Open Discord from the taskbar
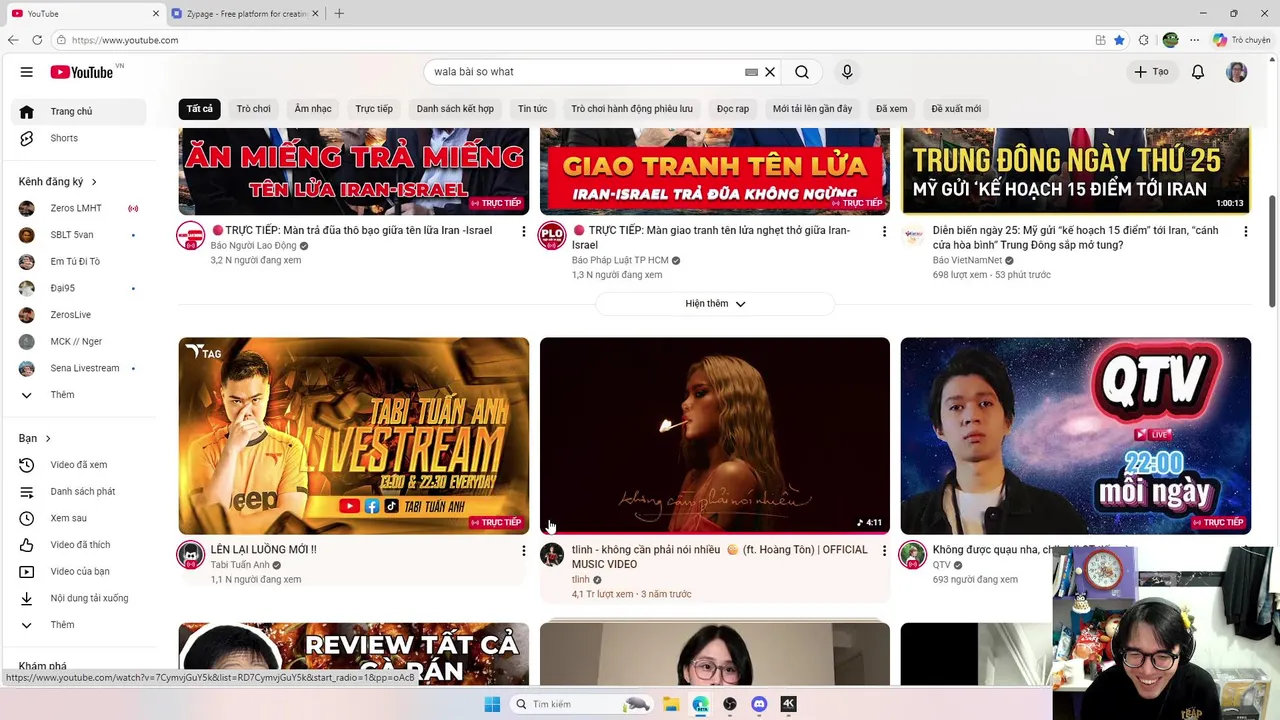This screenshot has width=1280, height=720. [x=759, y=704]
